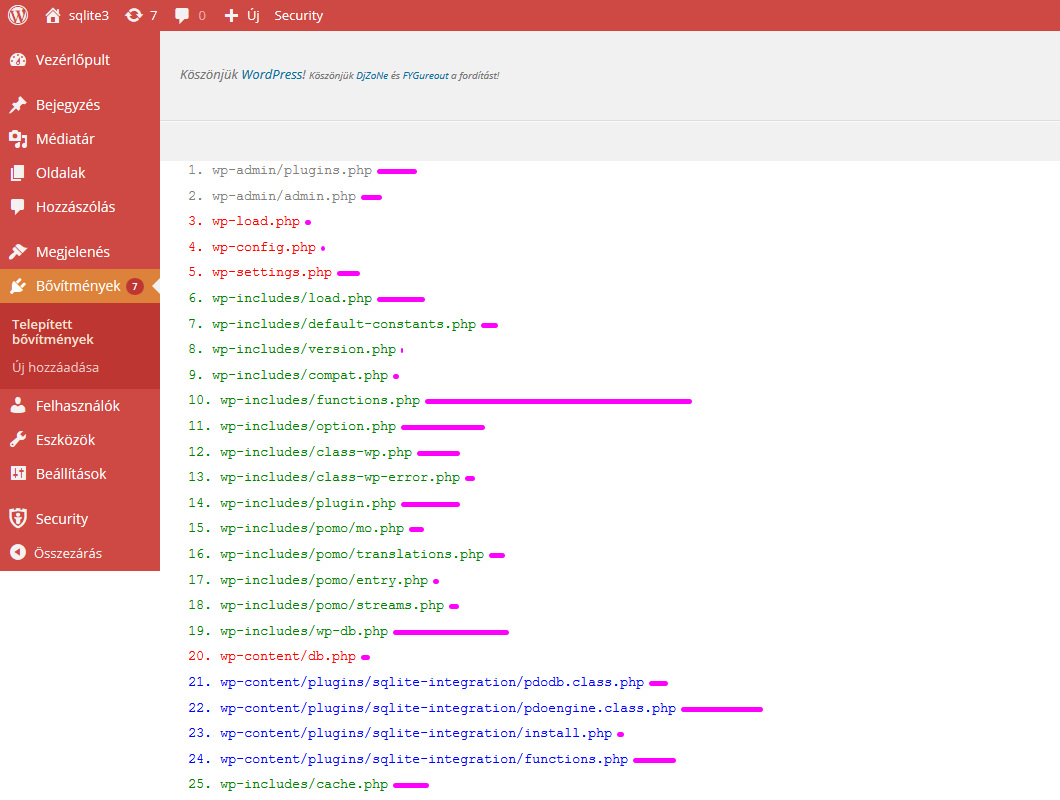The image size is (1060, 800).
Task: Click the plus icon for Új
Action: 231,16
